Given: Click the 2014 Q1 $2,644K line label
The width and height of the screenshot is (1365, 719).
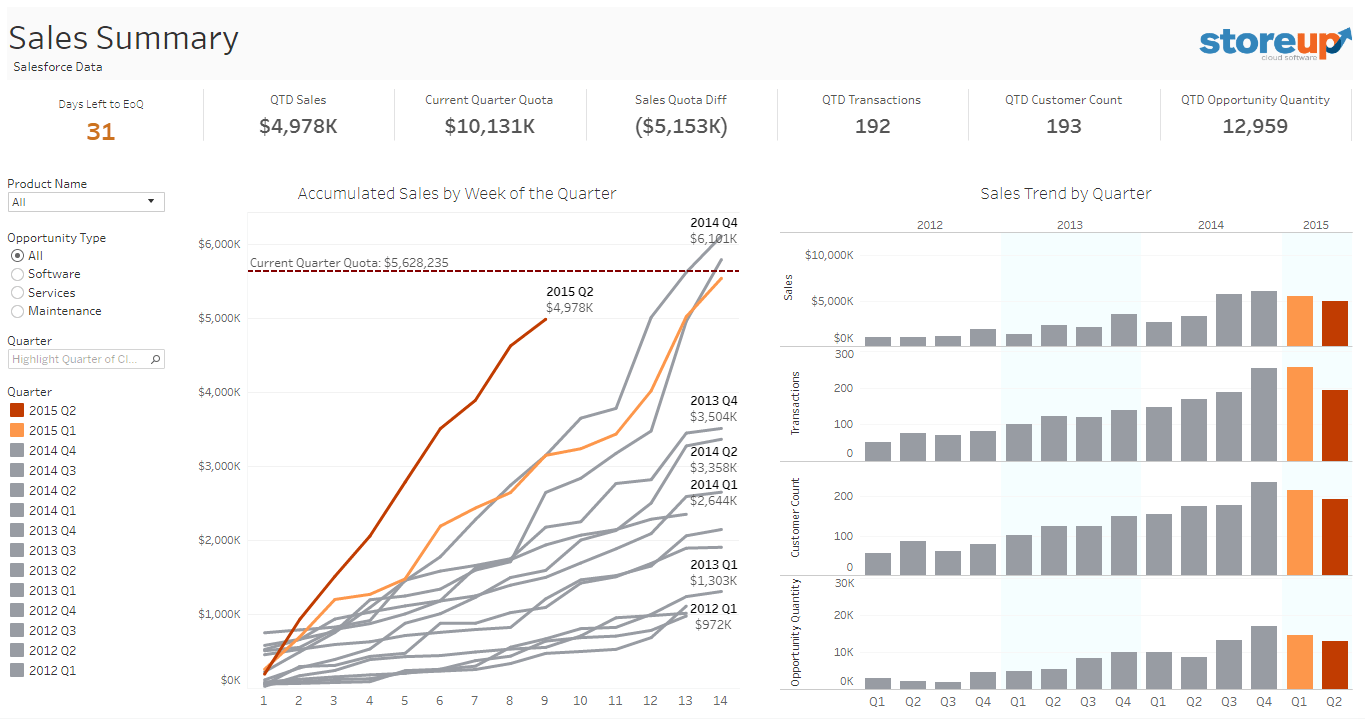Looking at the screenshot, I should click(x=714, y=492).
